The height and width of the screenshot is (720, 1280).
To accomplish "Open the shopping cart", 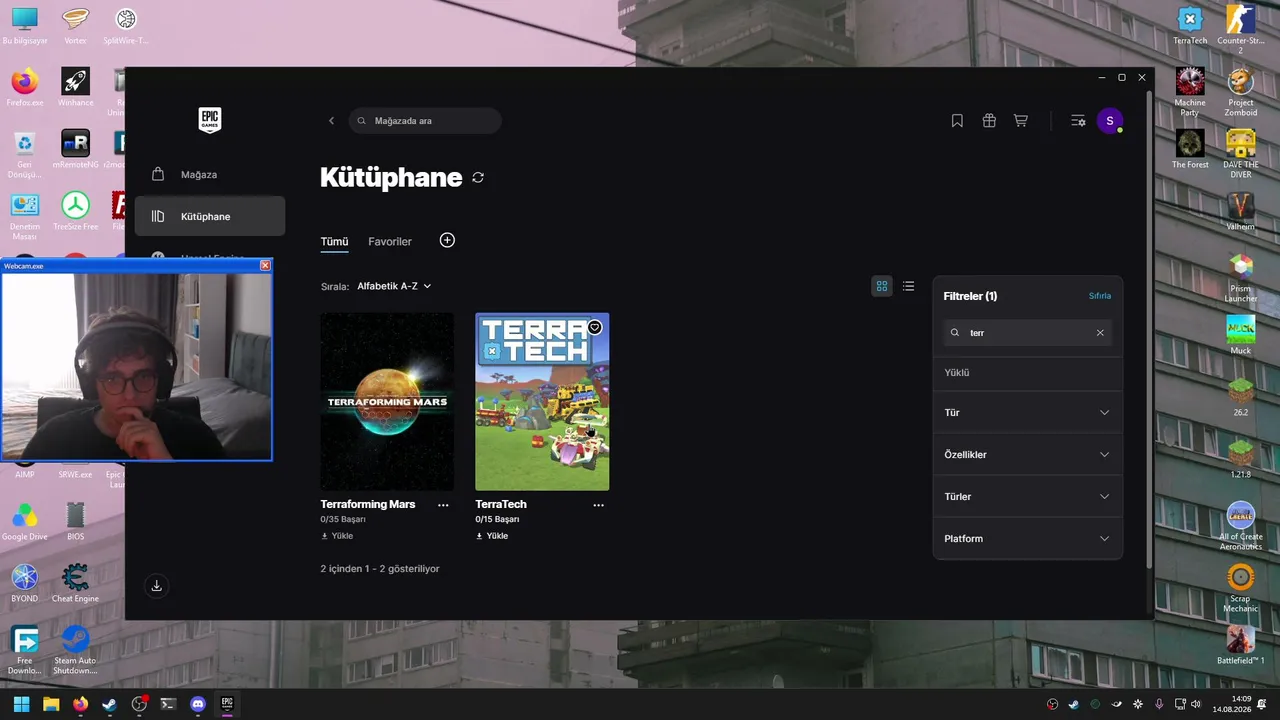I will click(x=1021, y=121).
